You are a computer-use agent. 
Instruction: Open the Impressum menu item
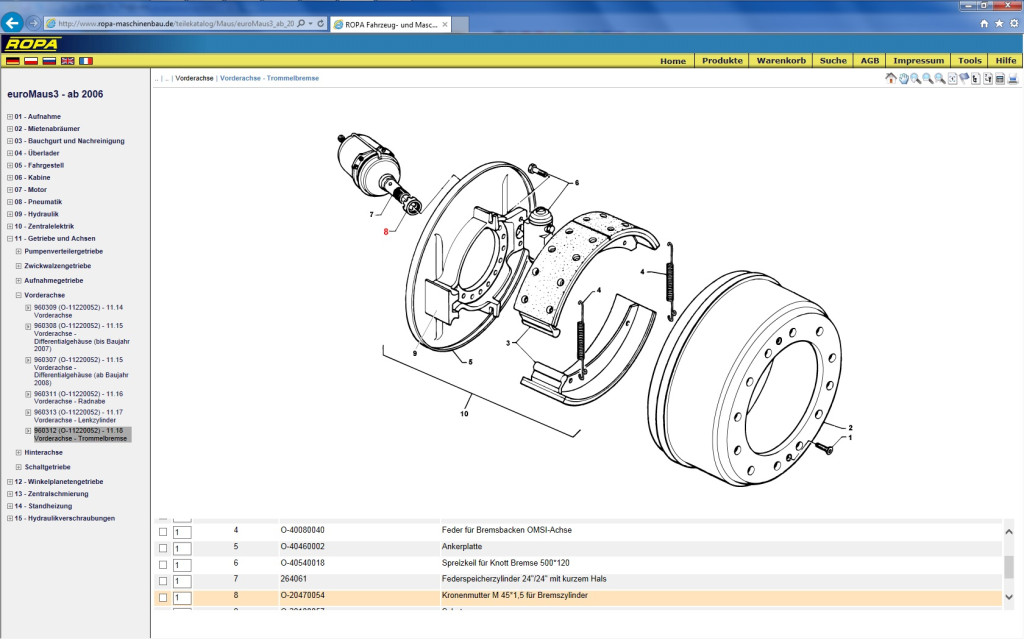(919, 61)
